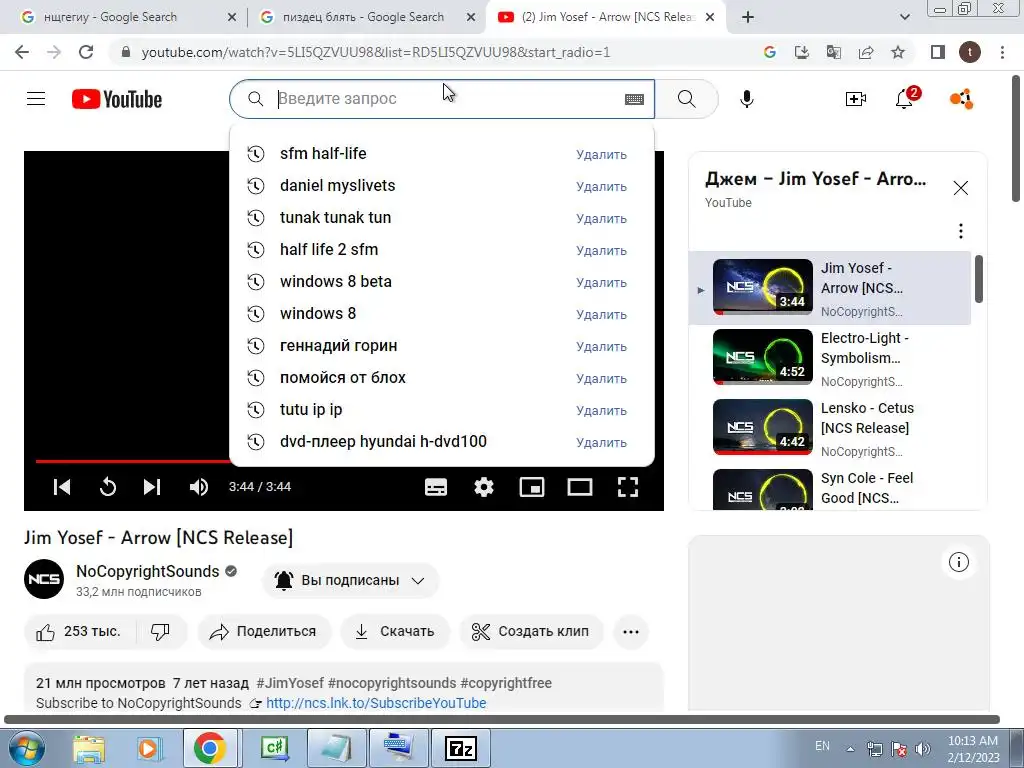Mute the video using speaker icon

[199, 487]
